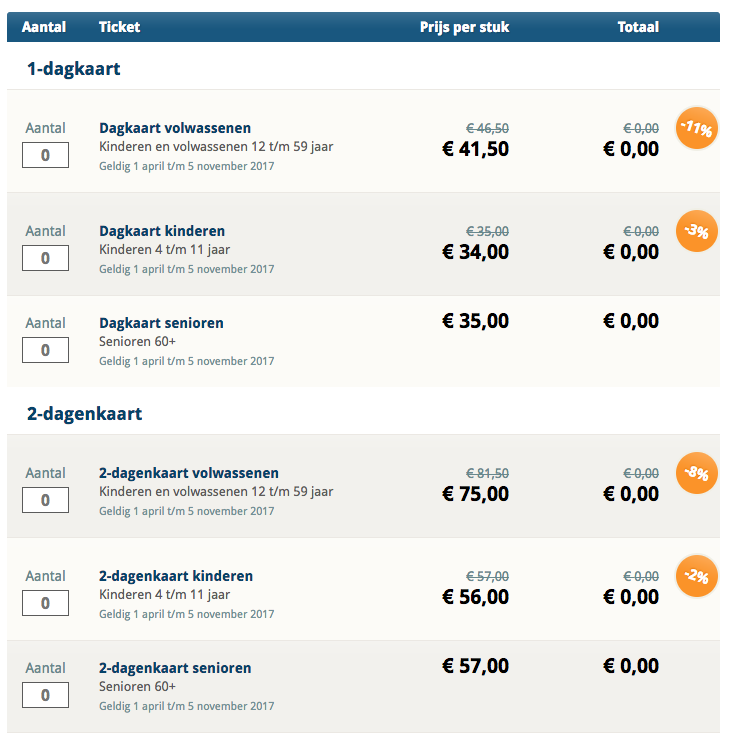Image resolution: width=731 pixels, height=744 pixels.
Task: Focus the Dagkaart kinderen quantity field
Action: coord(45,258)
